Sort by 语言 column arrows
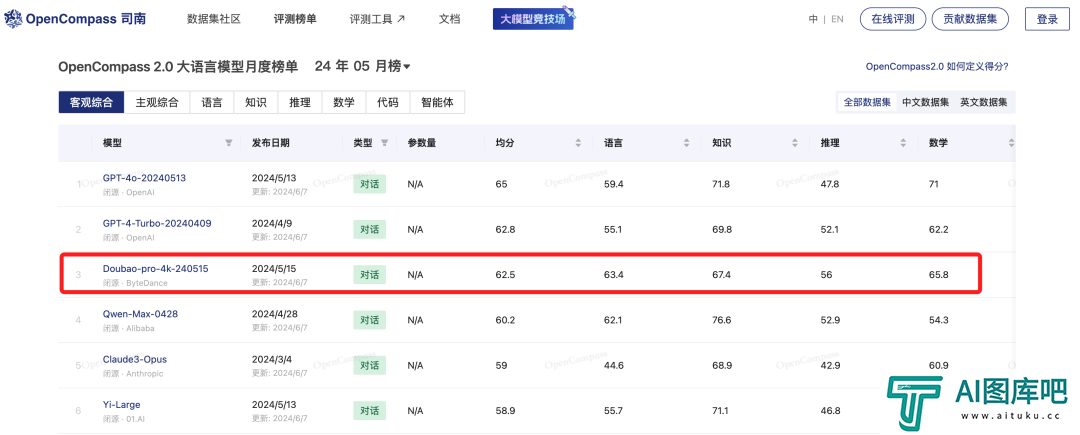This screenshot has width=1080, height=435. [687, 143]
